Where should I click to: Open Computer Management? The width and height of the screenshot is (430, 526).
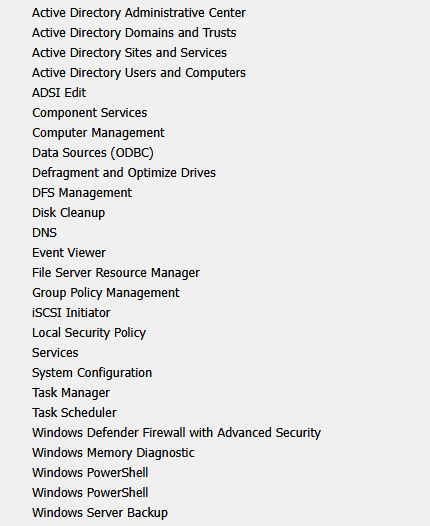click(98, 133)
